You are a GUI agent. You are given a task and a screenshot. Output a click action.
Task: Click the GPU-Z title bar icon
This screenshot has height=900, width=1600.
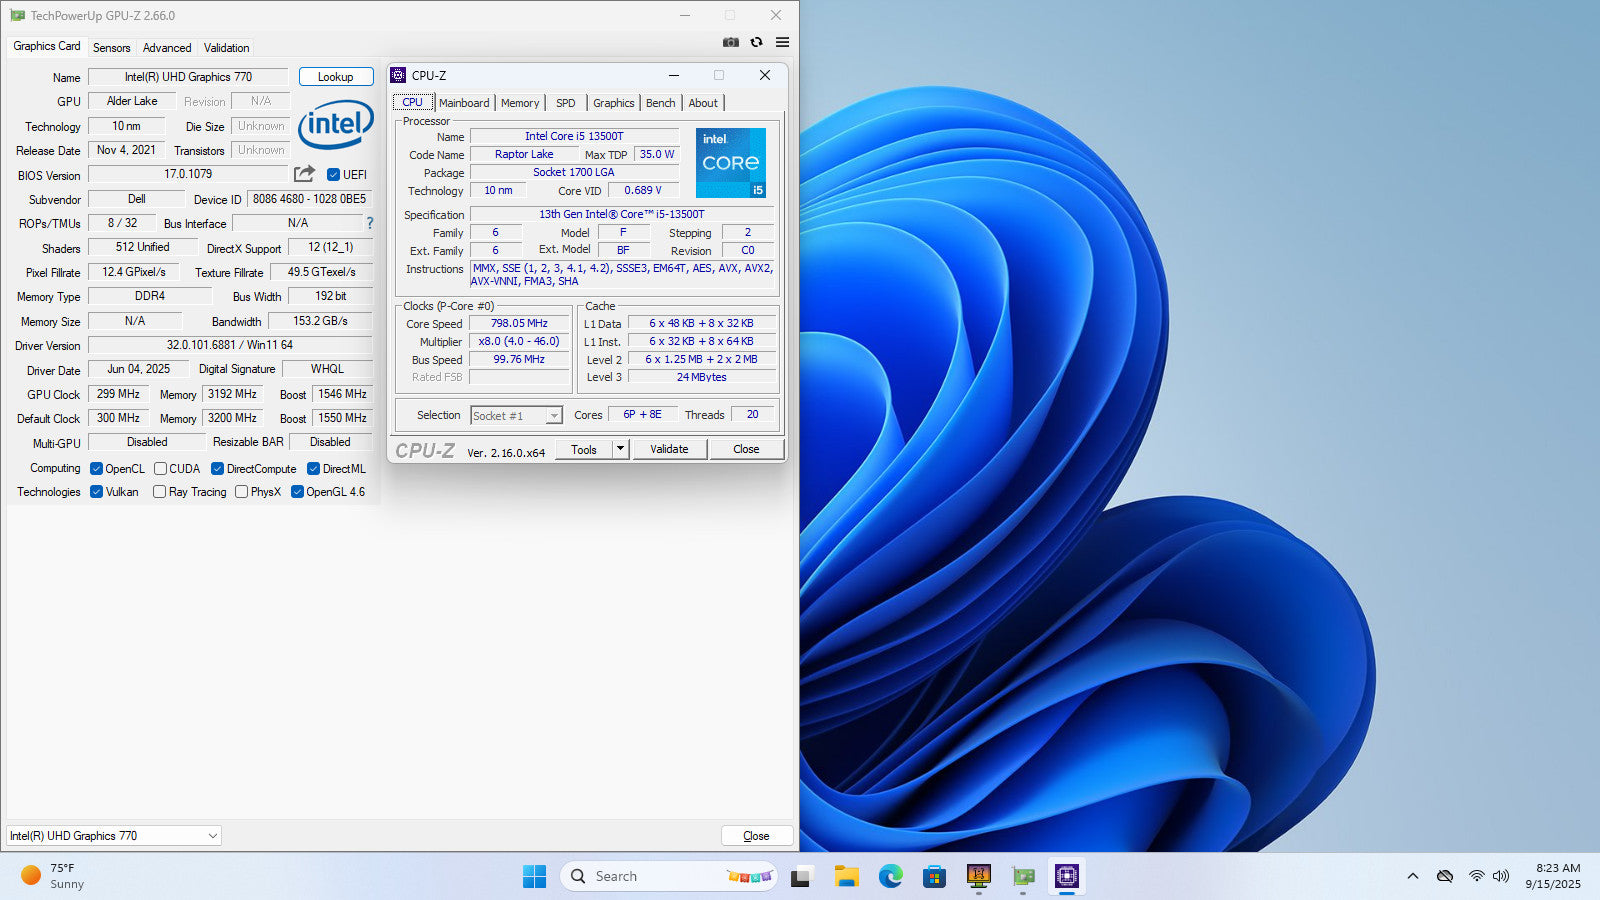[17, 15]
